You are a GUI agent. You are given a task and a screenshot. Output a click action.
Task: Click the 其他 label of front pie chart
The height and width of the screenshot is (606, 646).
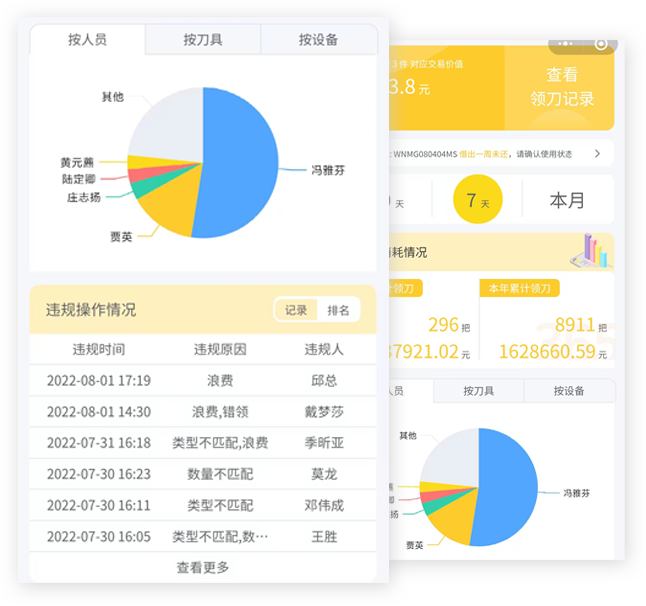point(112,97)
